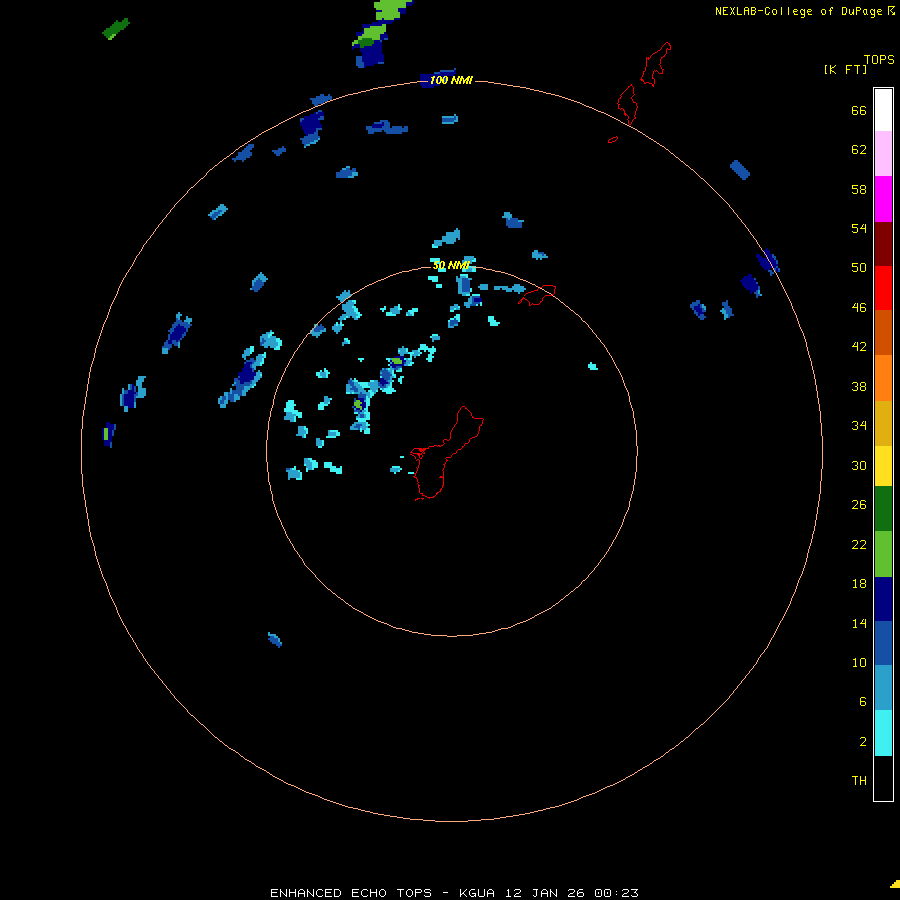900x900 pixels.
Task: Click the cyan legend swatch
Action: tap(883, 733)
